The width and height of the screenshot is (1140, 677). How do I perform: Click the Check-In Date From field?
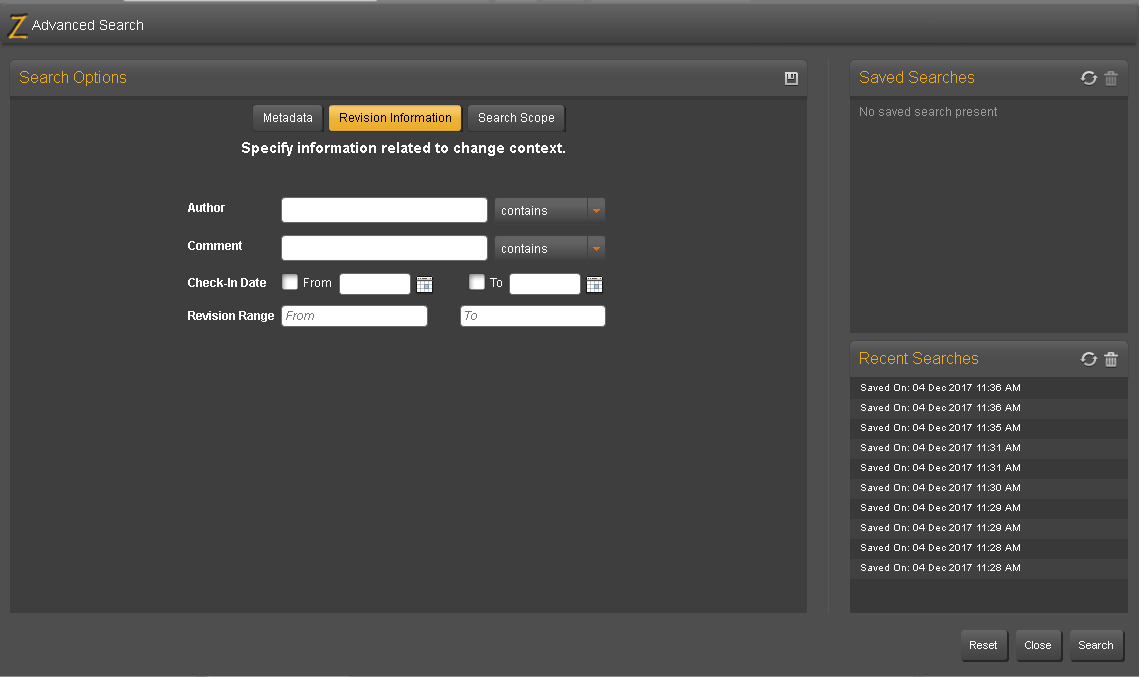point(375,284)
